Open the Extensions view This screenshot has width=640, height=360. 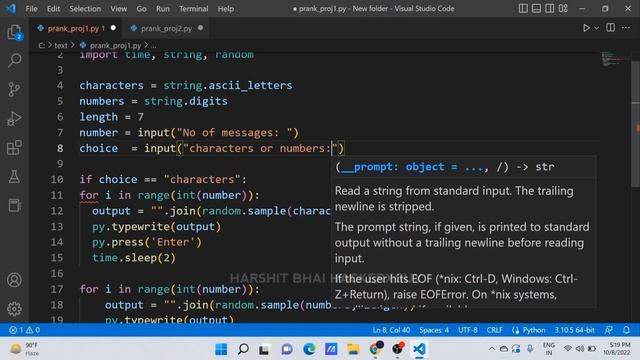(x=14, y=148)
